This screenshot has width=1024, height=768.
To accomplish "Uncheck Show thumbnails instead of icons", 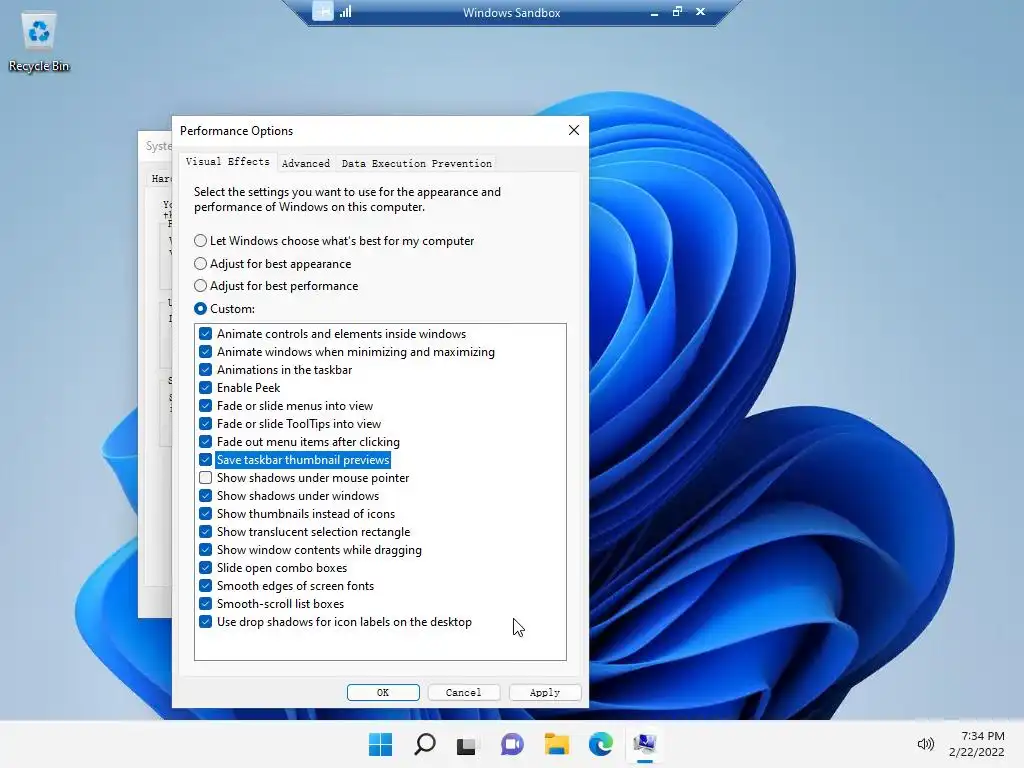I will tap(205, 514).
